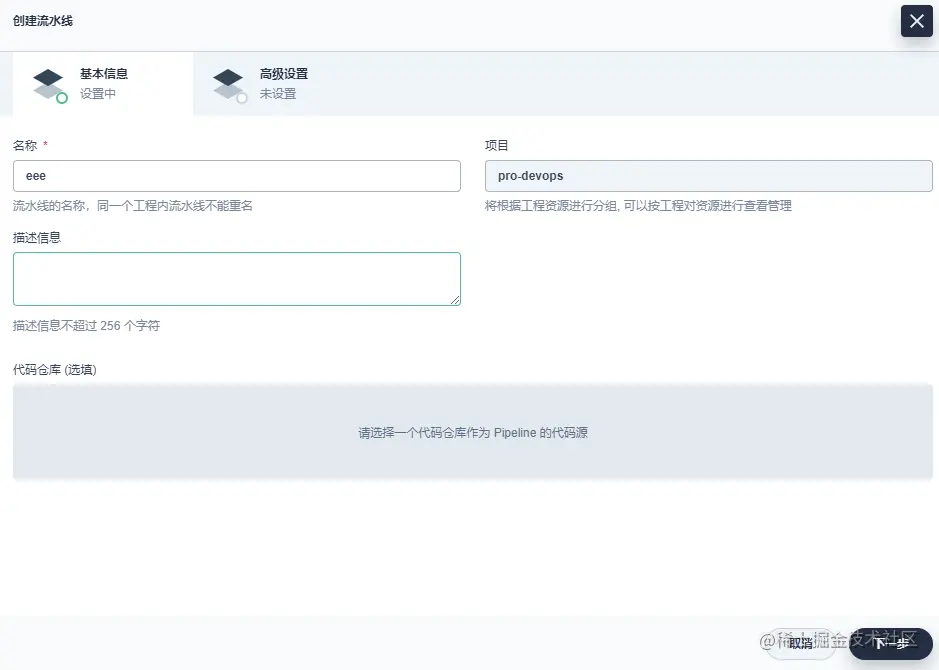Click the 代码仓库 (选填) label
The image size is (939, 670).
tap(54, 370)
